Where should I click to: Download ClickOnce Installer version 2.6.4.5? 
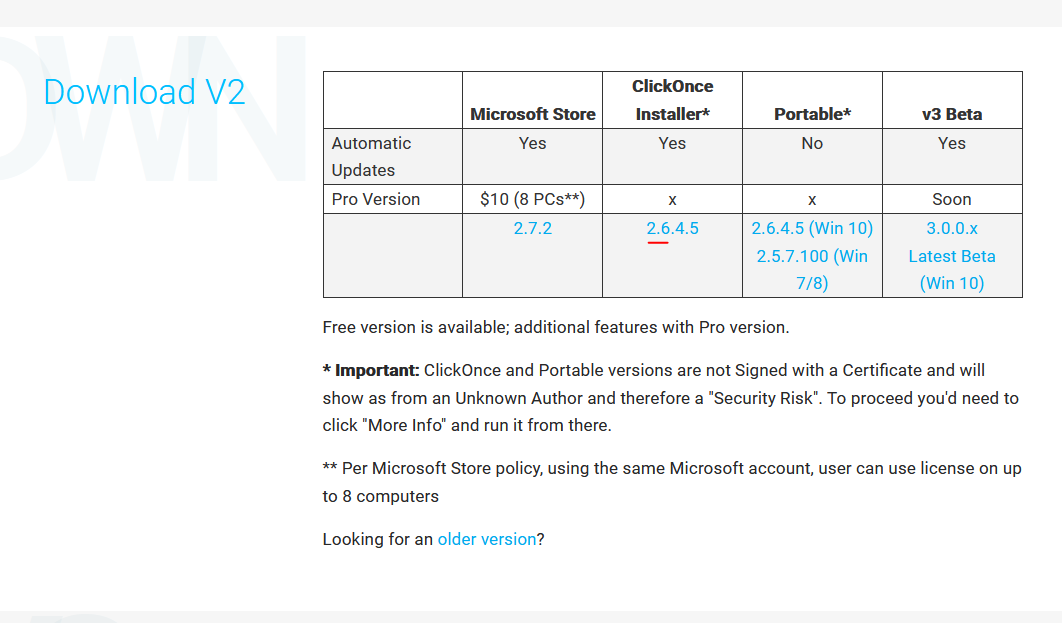(x=672, y=228)
